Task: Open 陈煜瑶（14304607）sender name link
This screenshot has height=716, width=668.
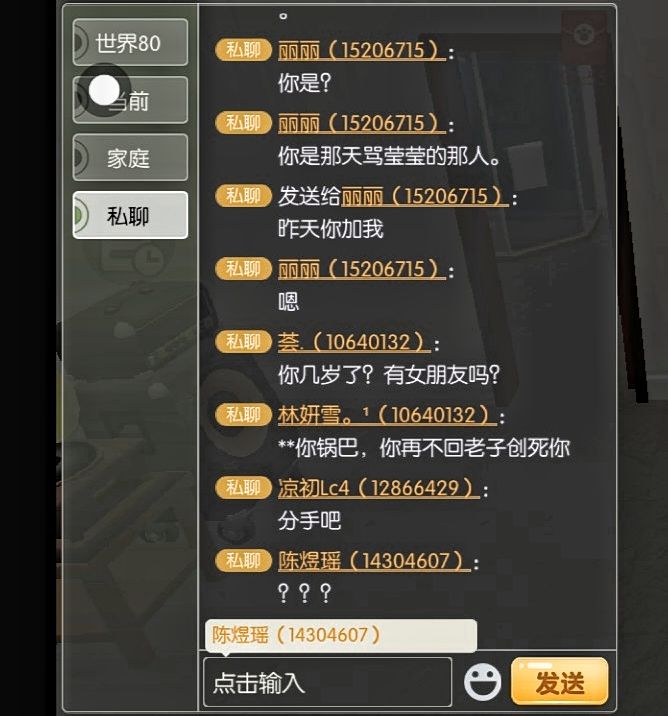Action: pos(374,561)
